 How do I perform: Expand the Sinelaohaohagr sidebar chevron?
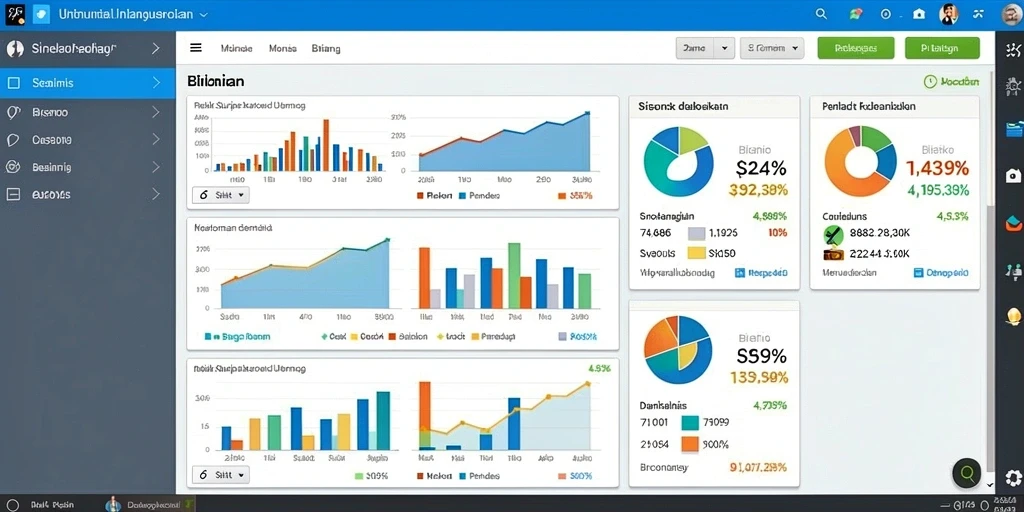(155, 48)
